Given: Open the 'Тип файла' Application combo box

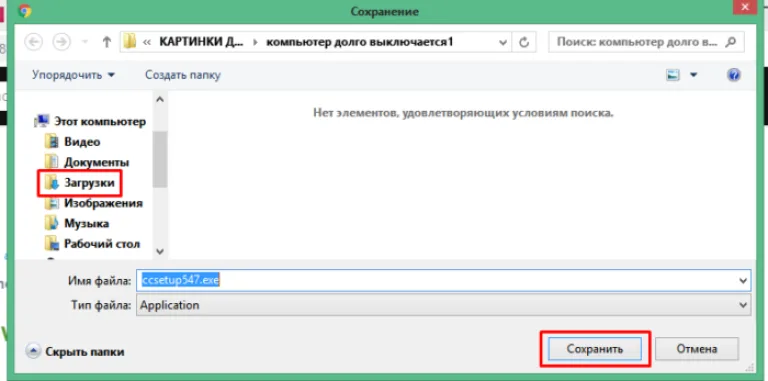Looking at the screenshot, I should pos(443,305).
